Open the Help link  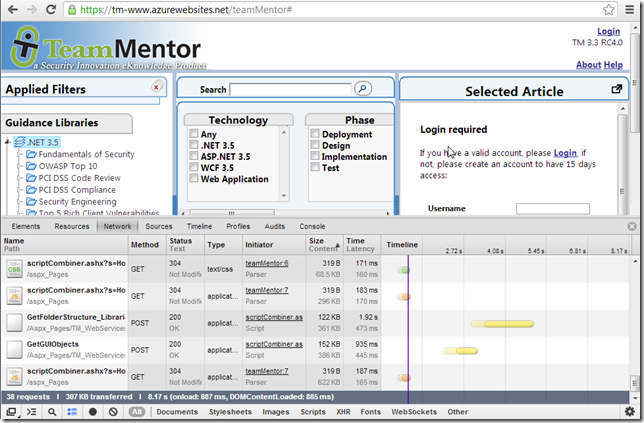coord(613,65)
